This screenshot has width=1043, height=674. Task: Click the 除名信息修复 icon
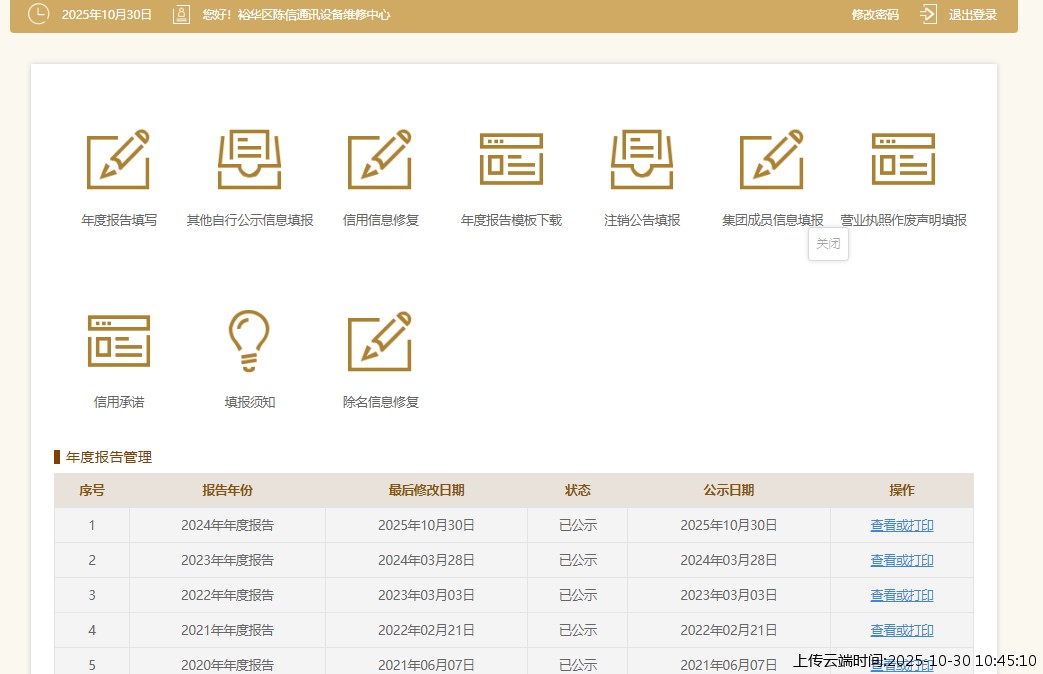click(380, 340)
